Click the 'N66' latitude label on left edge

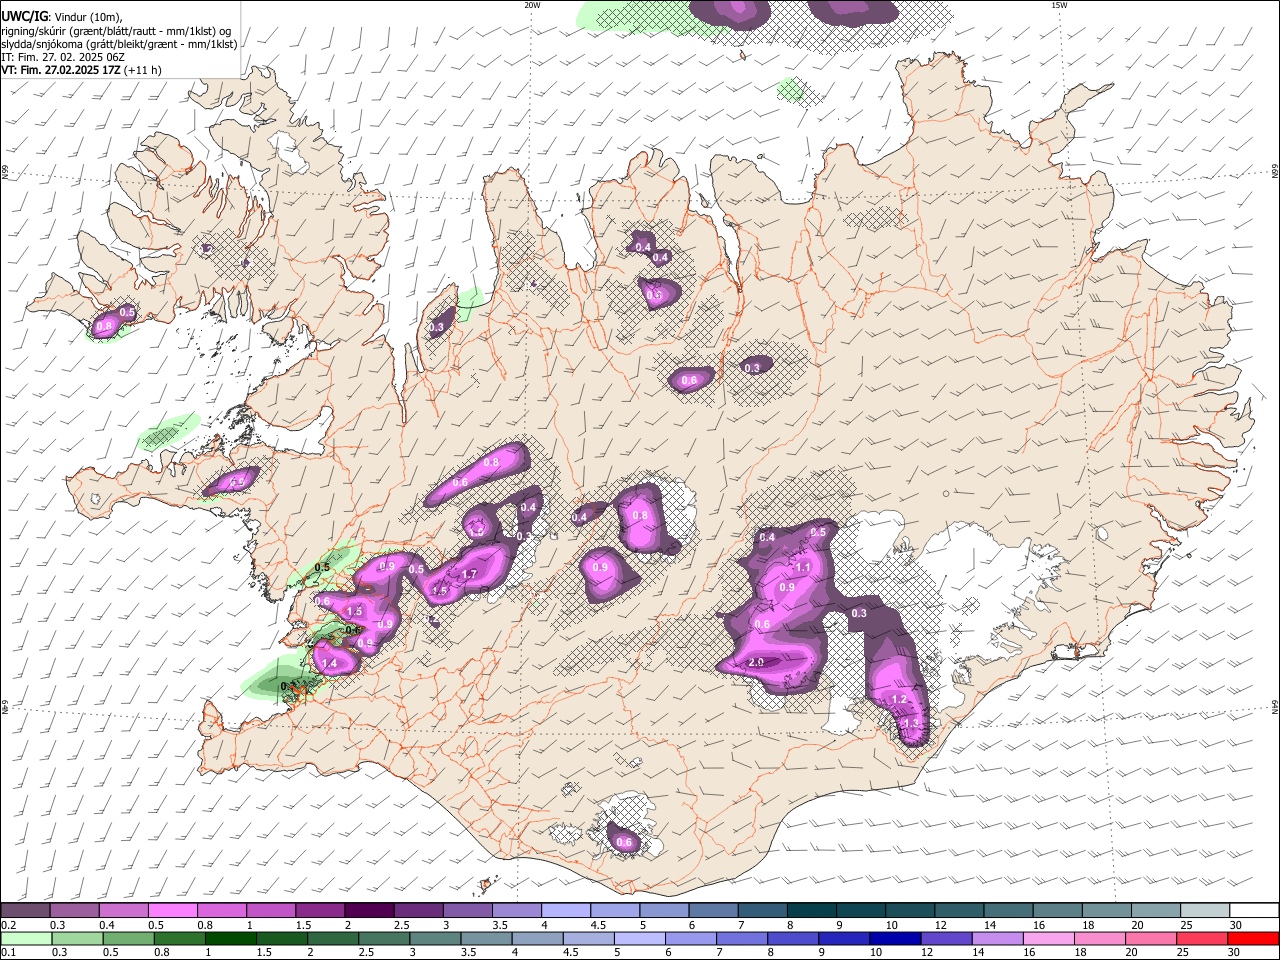tap(5, 172)
